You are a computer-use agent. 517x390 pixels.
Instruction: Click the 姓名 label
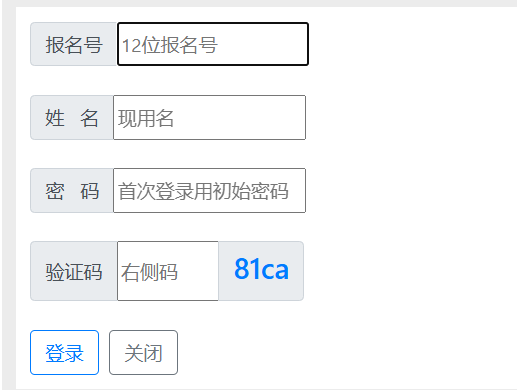pos(72,117)
